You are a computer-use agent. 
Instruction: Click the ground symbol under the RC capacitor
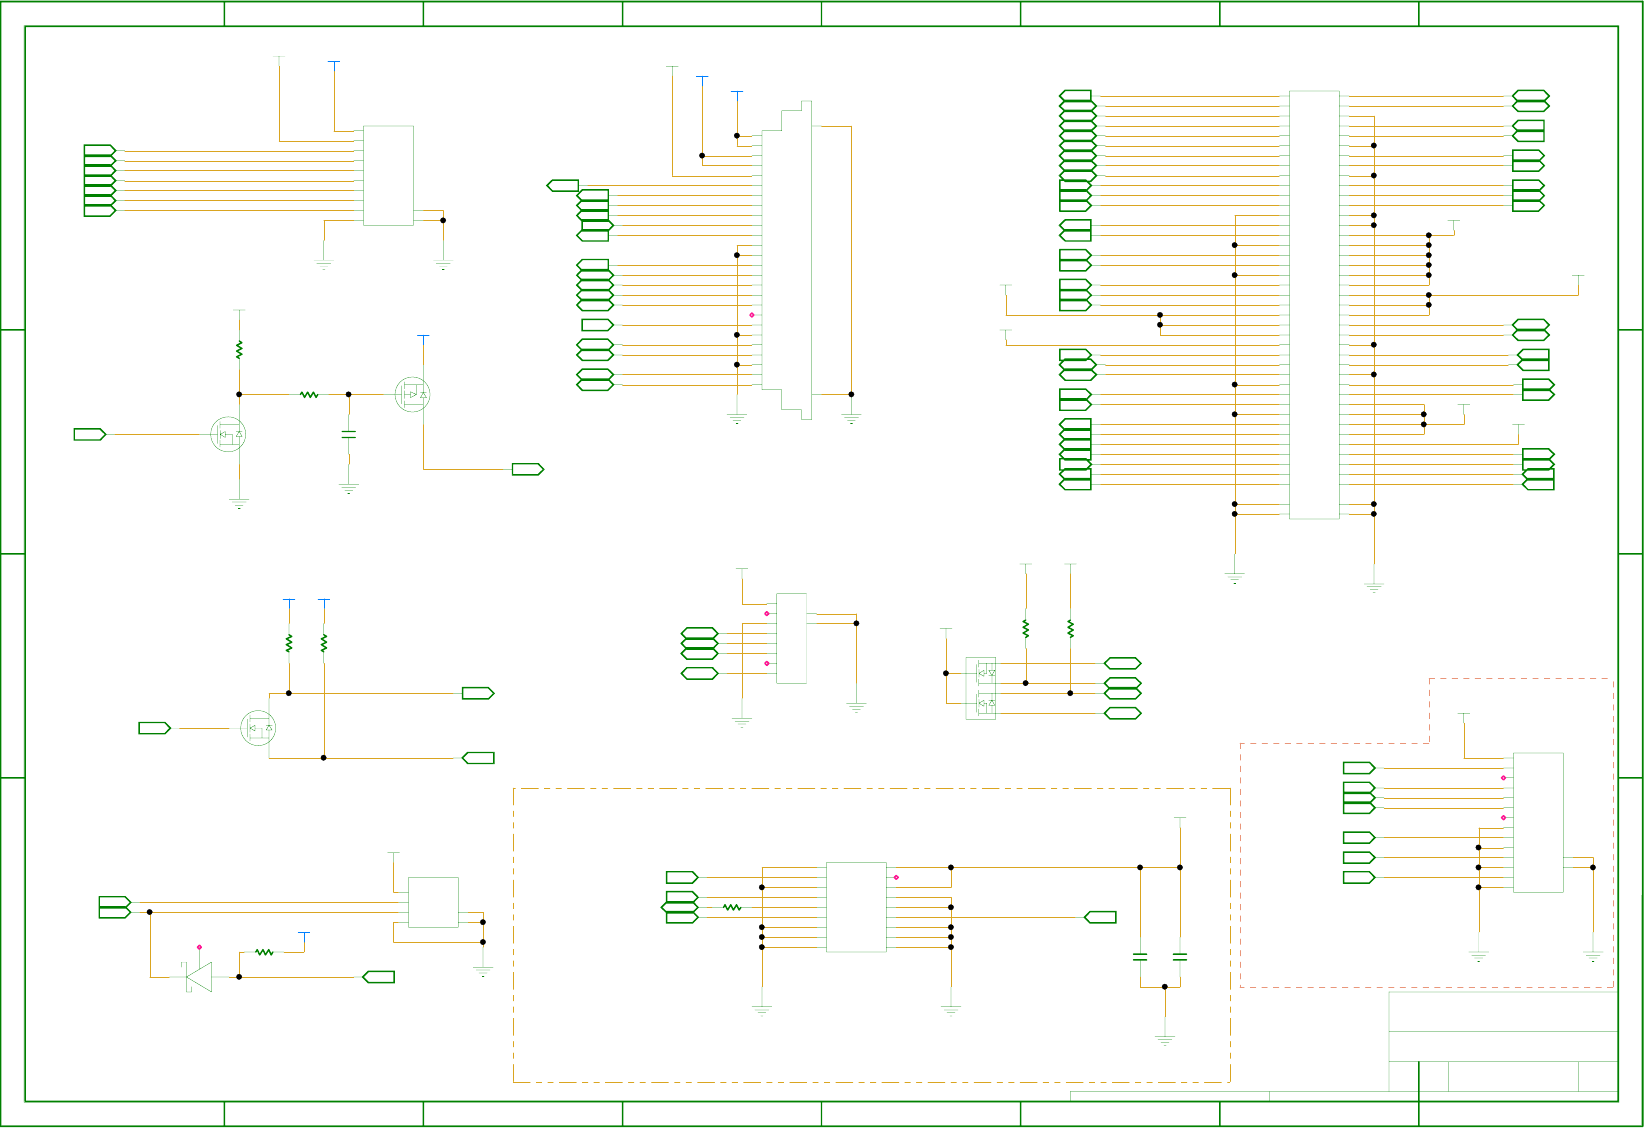[348, 489]
